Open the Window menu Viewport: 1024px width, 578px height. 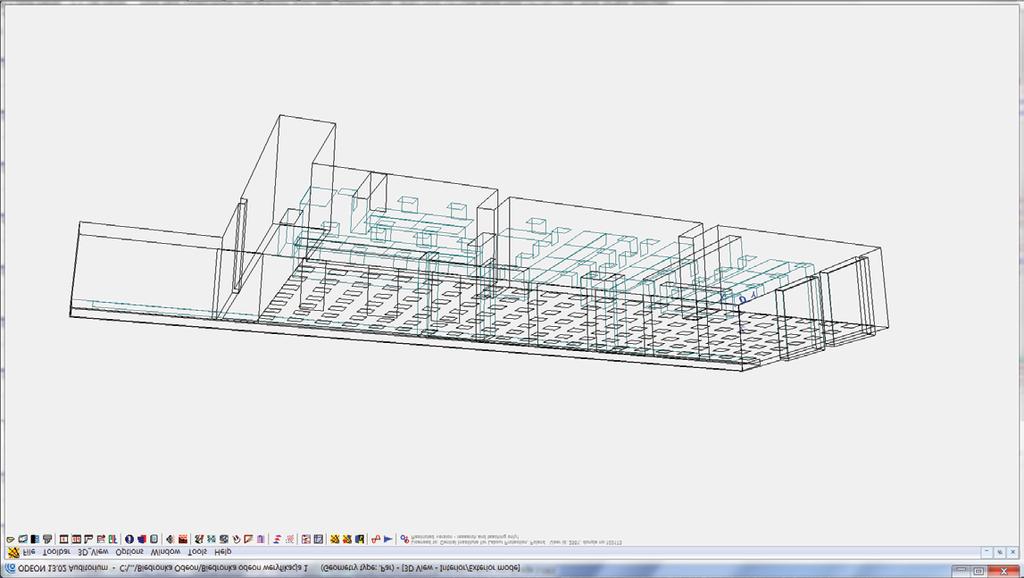click(166, 553)
